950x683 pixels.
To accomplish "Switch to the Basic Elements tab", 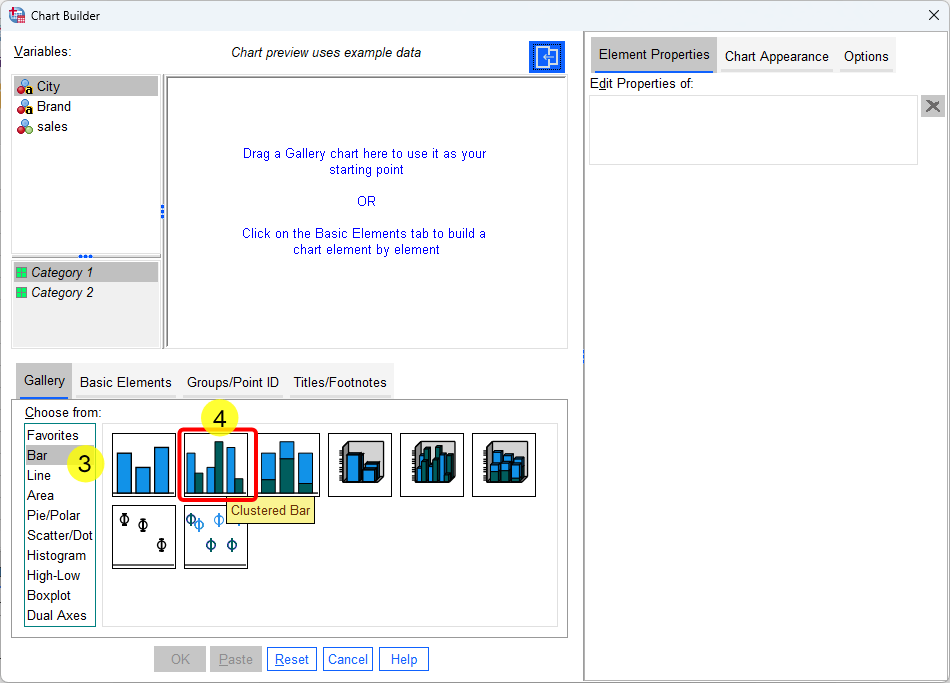I will coord(125,381).
